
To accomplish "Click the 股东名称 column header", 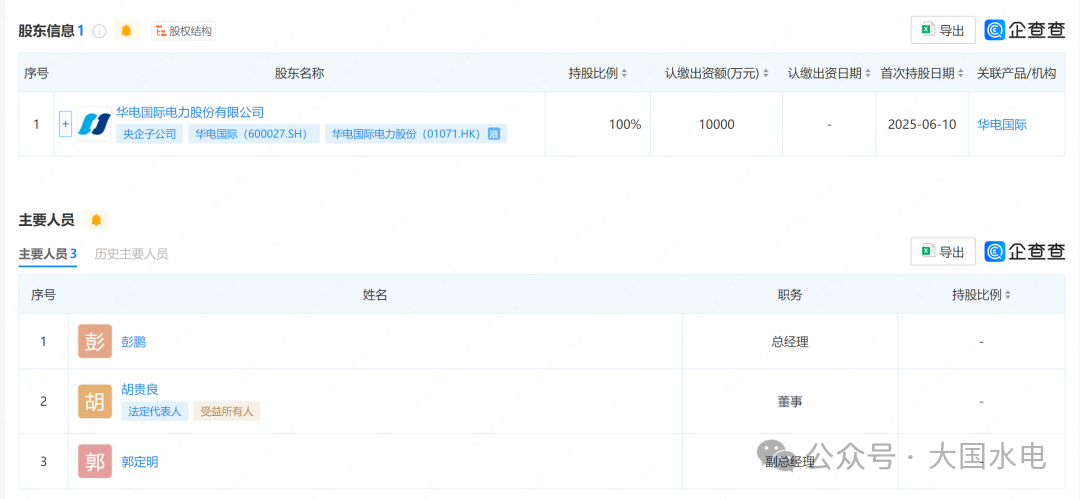I will point(300,74).
